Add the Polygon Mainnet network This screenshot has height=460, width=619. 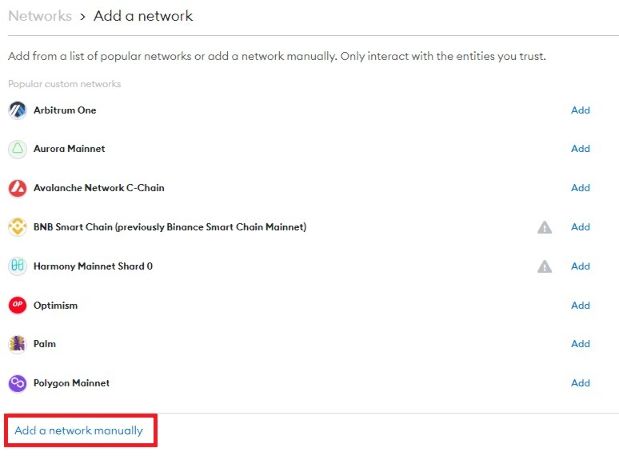[580, 383]
